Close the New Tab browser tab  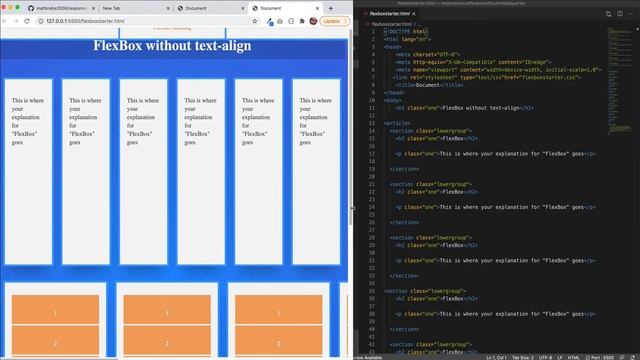[x=168, y=8]
